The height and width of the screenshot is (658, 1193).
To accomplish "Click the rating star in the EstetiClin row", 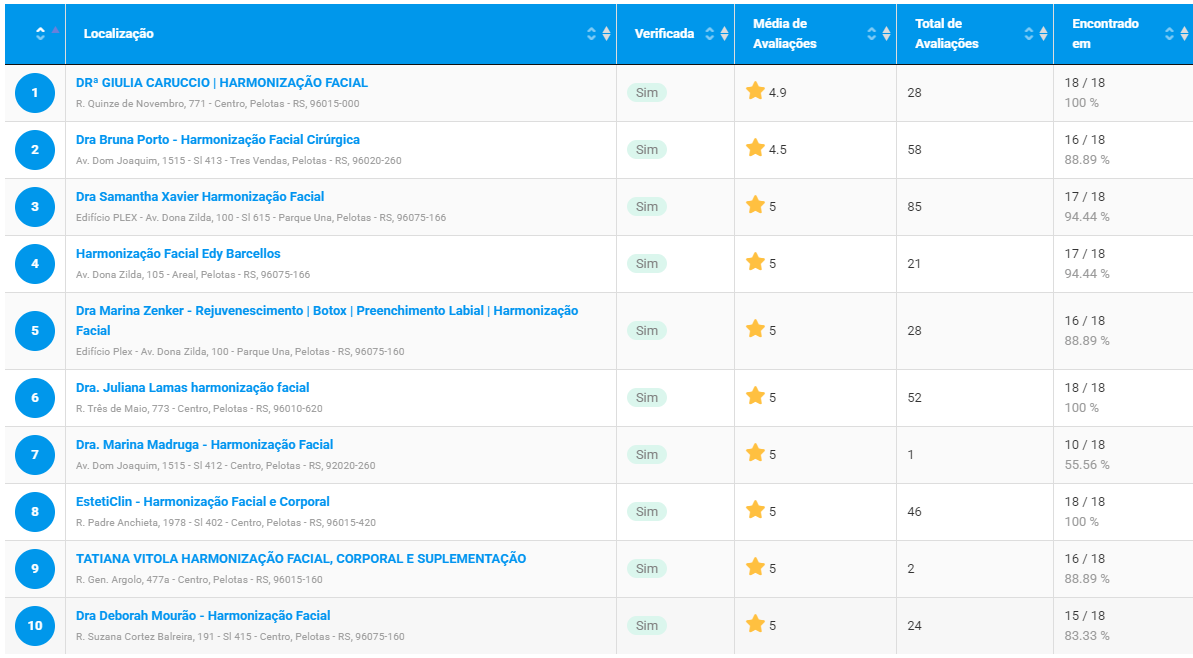I will point(756,510).
